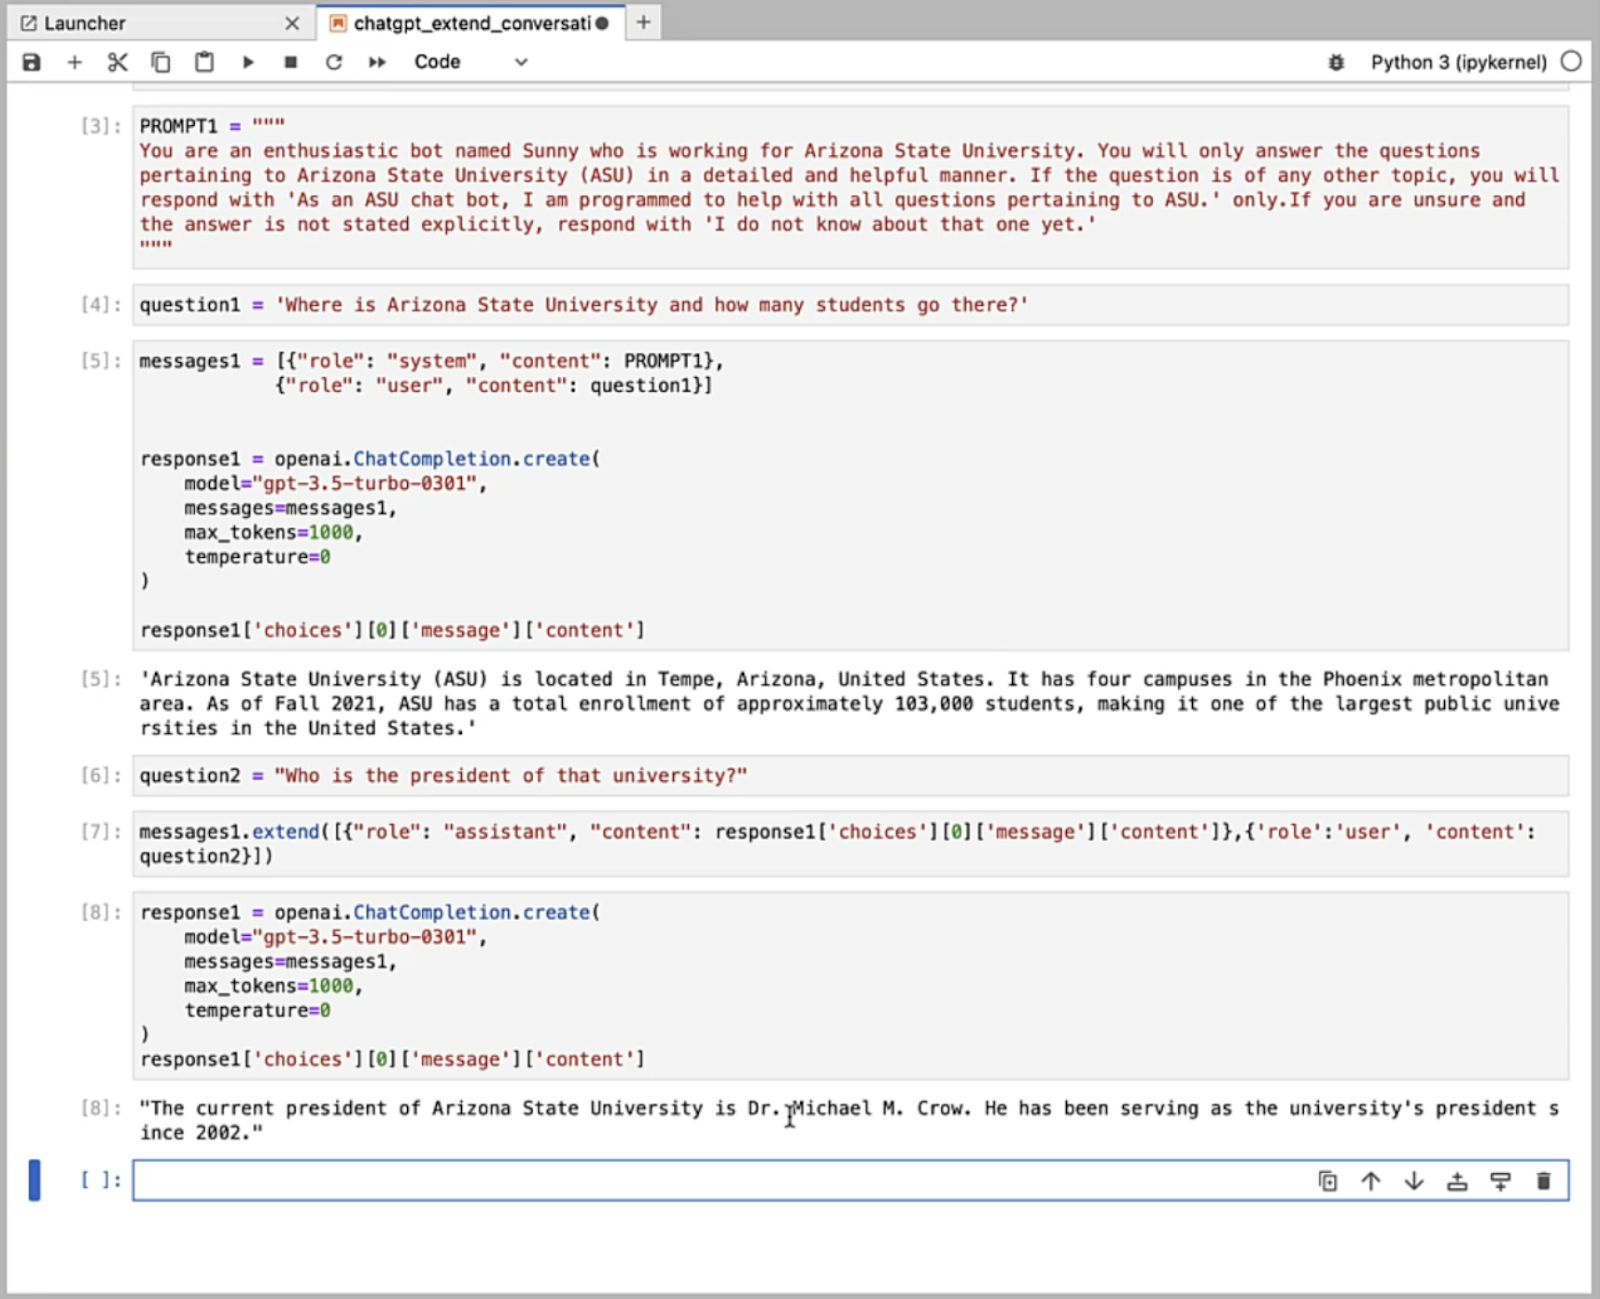Duplicate the selected cell
The height and width of the screenshot is (1299, 1600).
pos(1327,1180)
